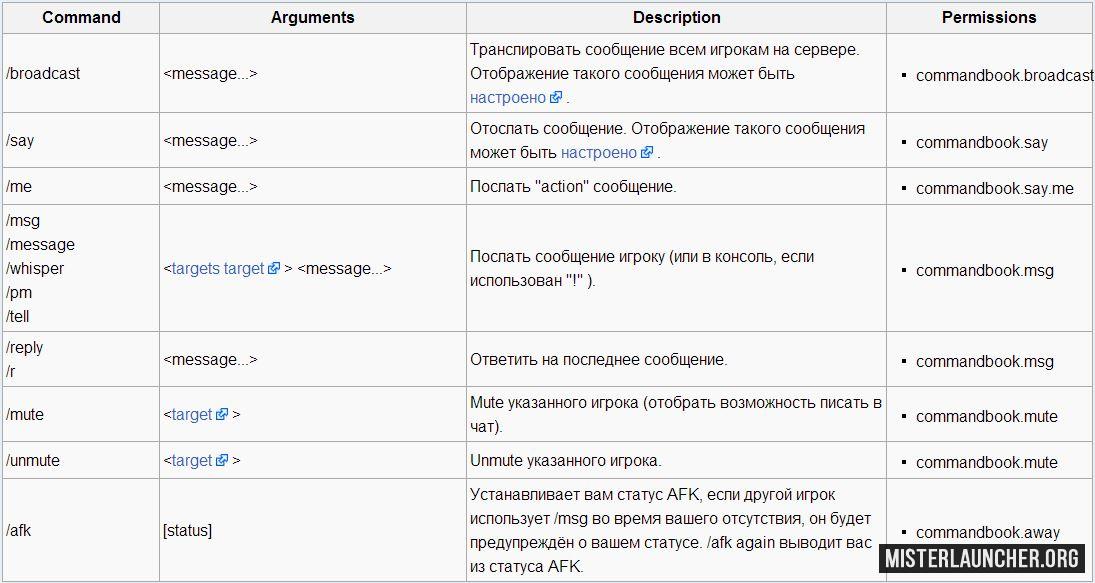Click the Command column header
This screenshot has height=583, width=1095.
coord(81,17)
